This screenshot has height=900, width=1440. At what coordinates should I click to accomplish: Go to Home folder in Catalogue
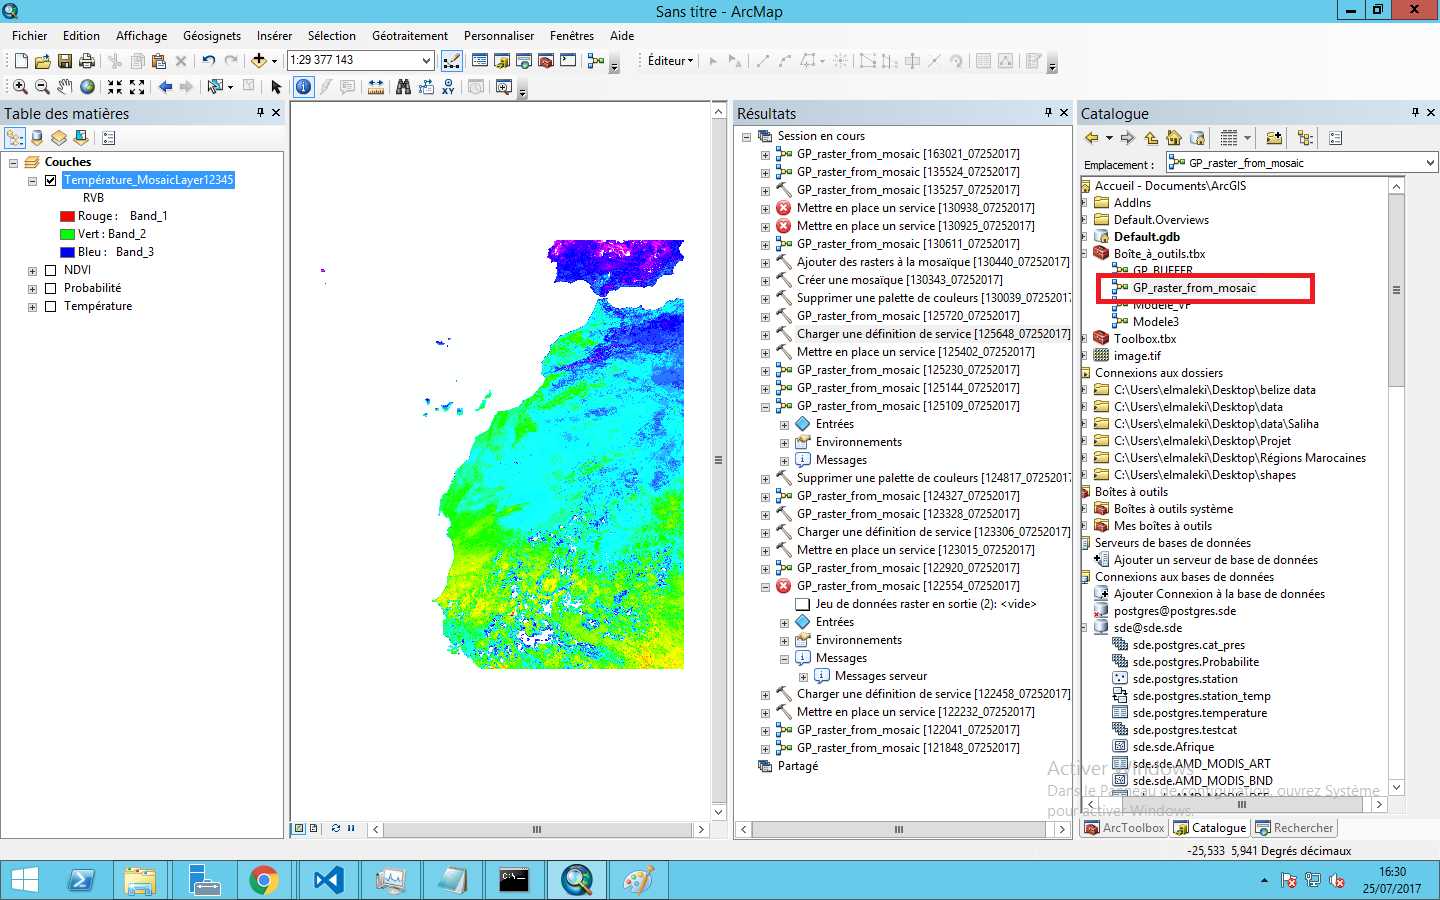pyautogui.click(x=1174, y=138)
